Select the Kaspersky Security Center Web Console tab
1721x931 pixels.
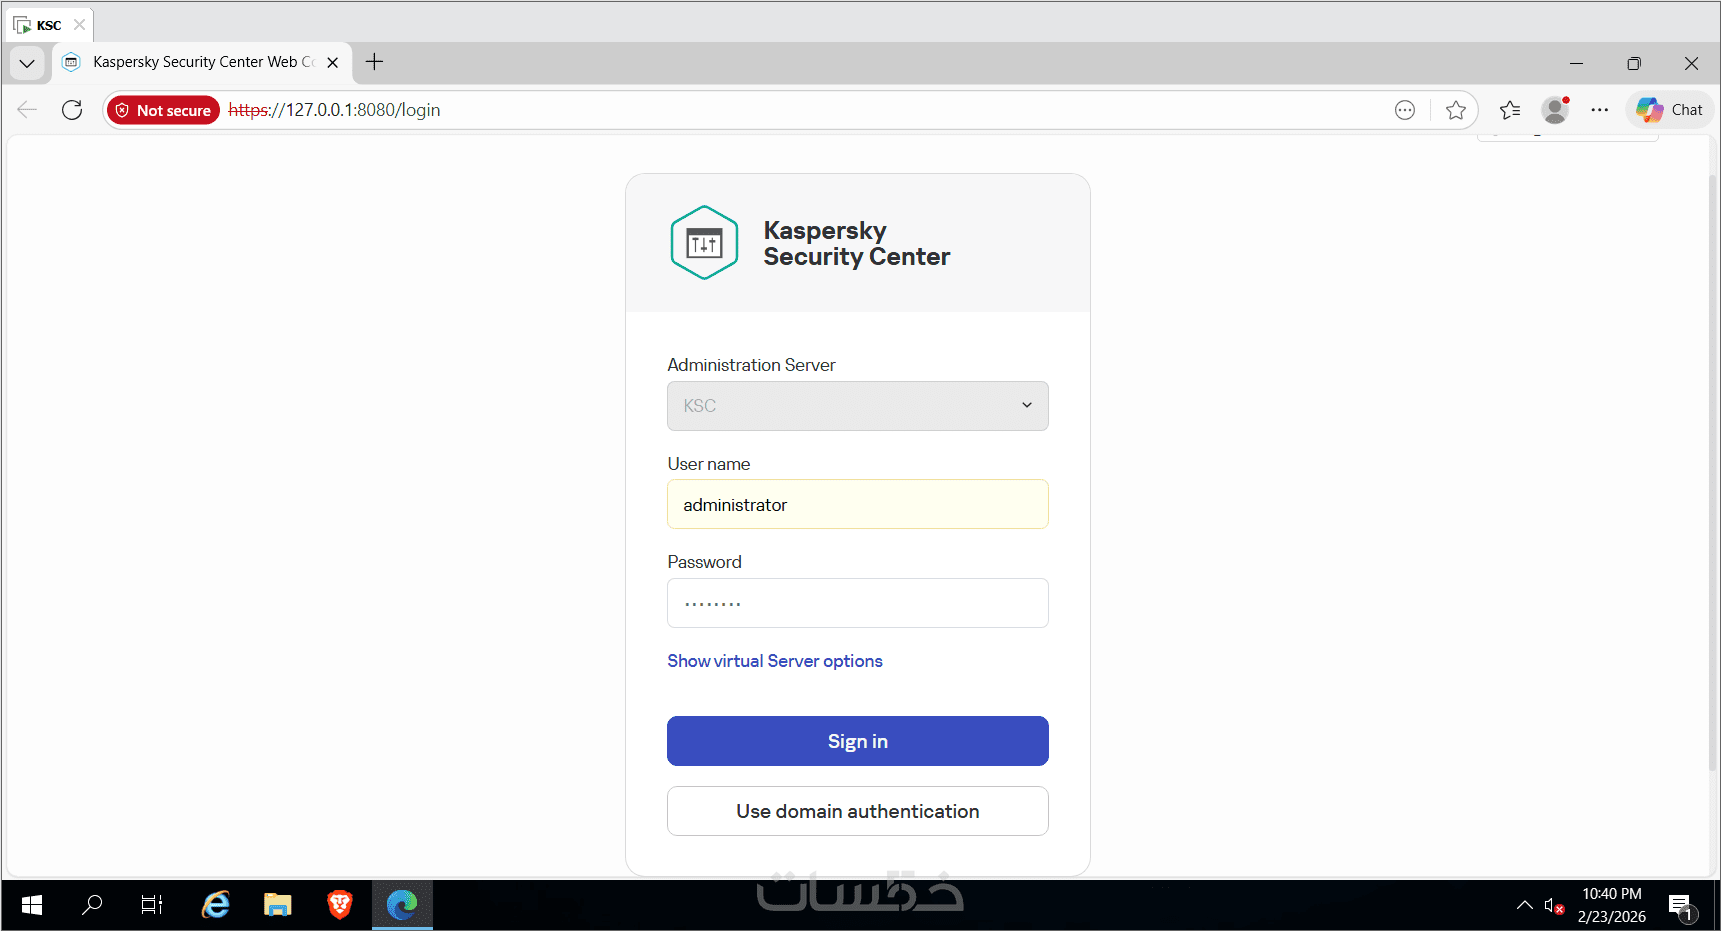coord(202,62)
